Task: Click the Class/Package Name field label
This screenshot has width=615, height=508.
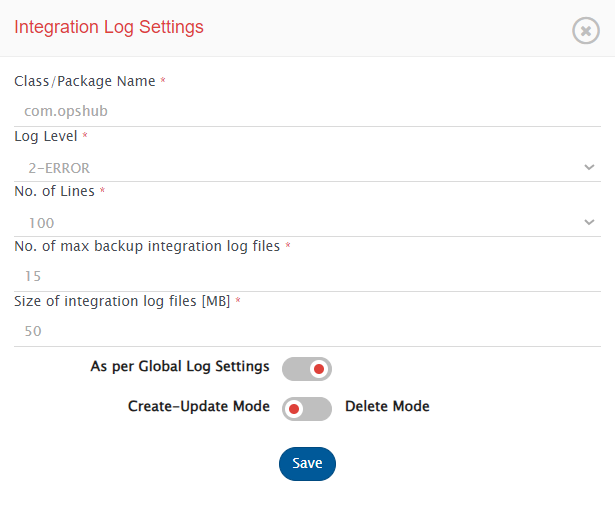Action: click(84, 81)
